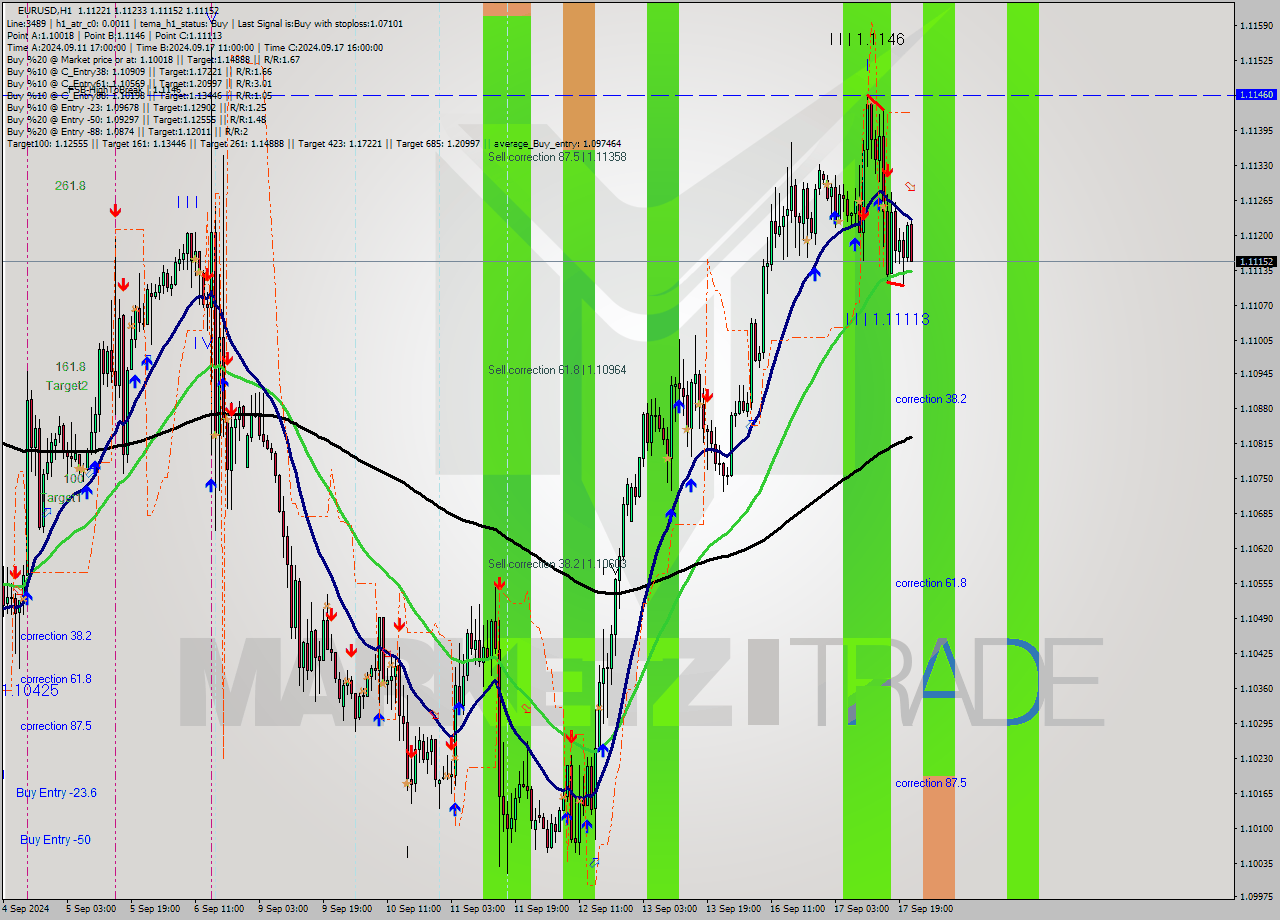Click the 1.09975 price axis value
Screen dimensions: 1280x920
click(1256, 897)
